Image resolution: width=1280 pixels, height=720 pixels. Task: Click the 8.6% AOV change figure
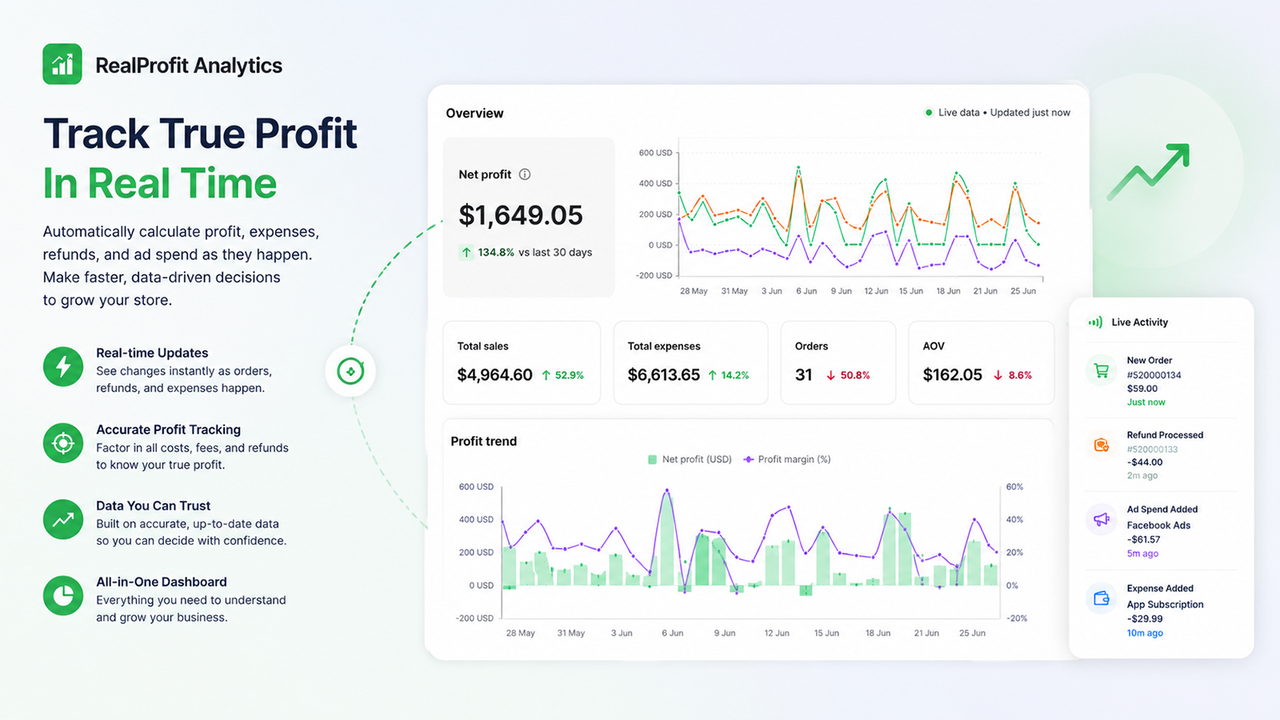pyautogui.click(x=1020, y=375)
